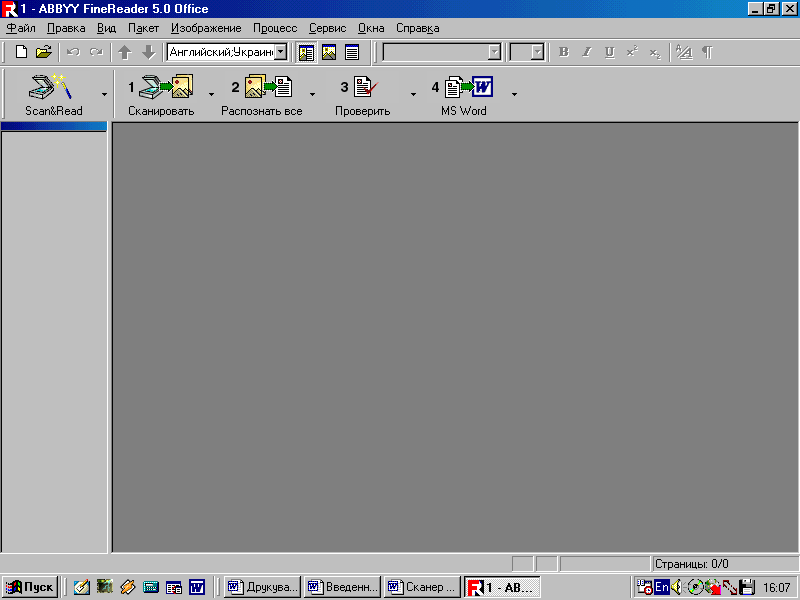Click the floppy disk tray icon

tap(747, 587)
